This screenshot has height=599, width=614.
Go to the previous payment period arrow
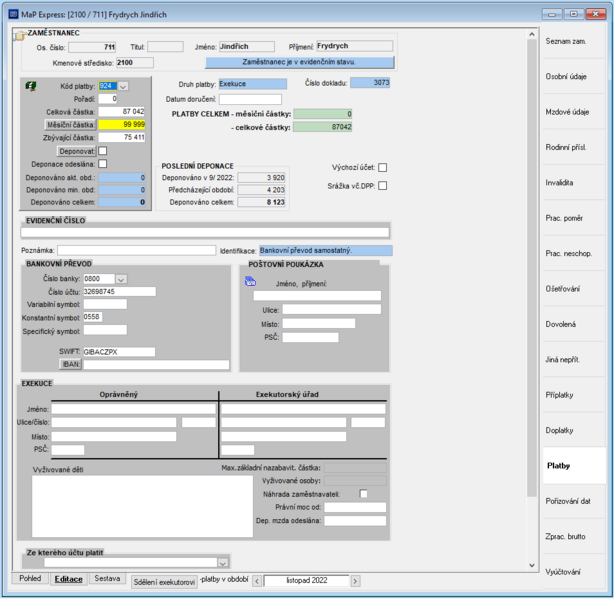pos(257,581)
